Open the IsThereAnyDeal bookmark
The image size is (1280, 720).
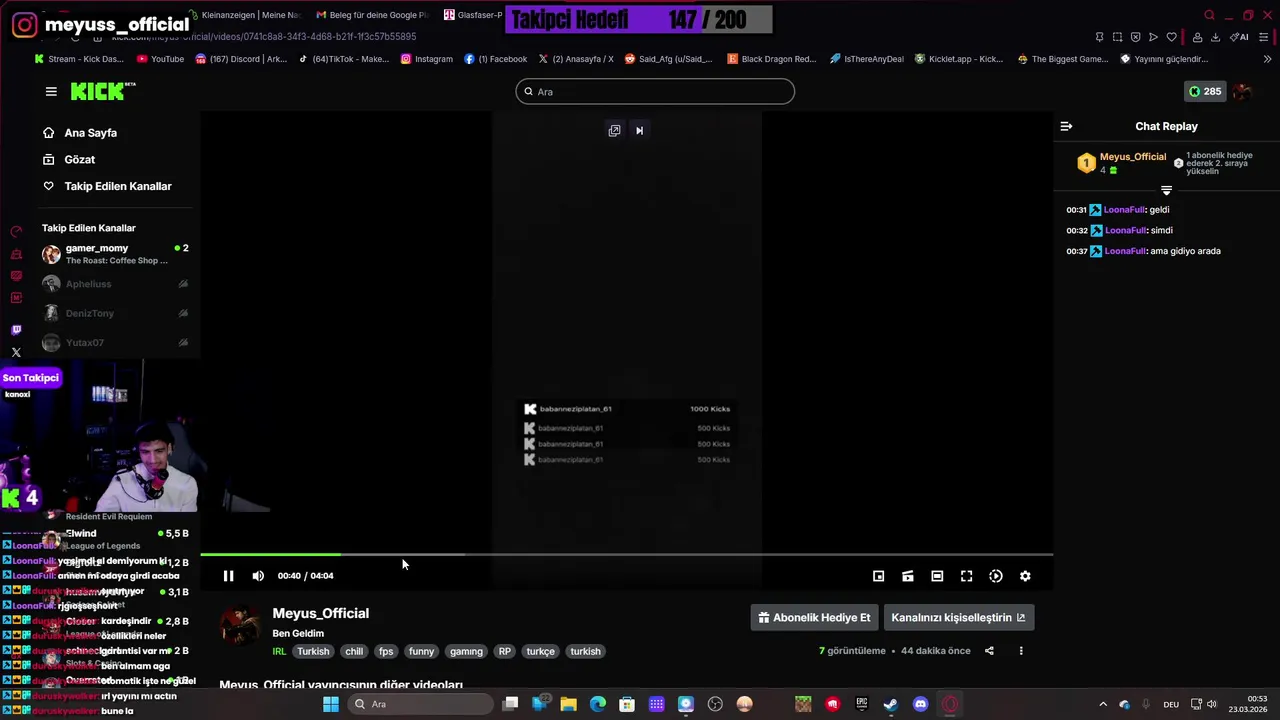[866, 59]
